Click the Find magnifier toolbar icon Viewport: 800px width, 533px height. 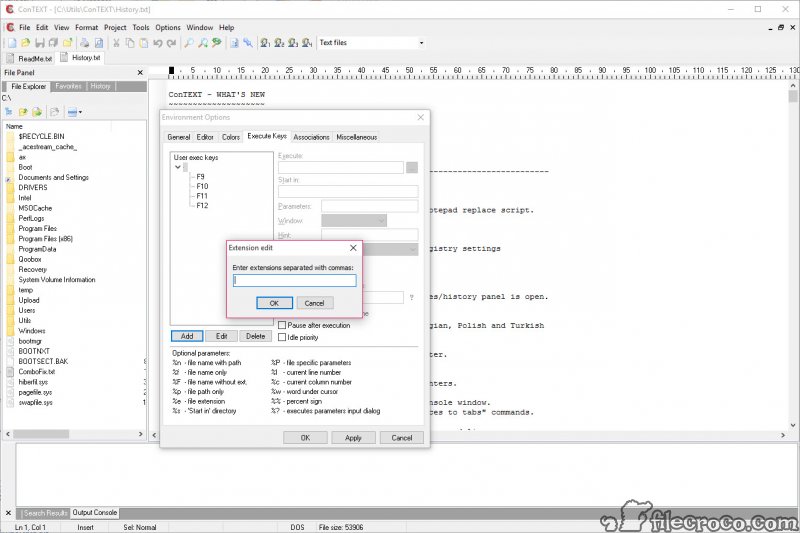(189, 43)
